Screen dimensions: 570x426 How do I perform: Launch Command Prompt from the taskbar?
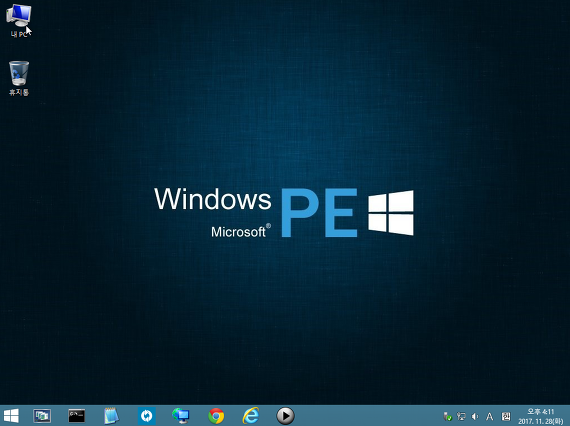point(77,415)
